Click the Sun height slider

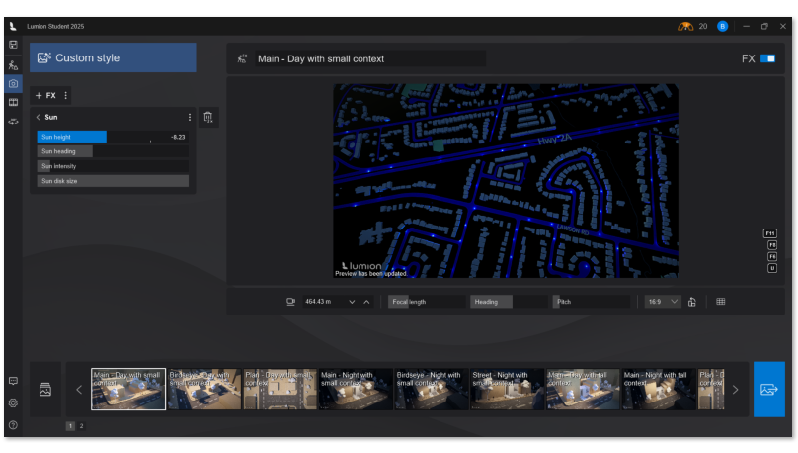(112, 137)
